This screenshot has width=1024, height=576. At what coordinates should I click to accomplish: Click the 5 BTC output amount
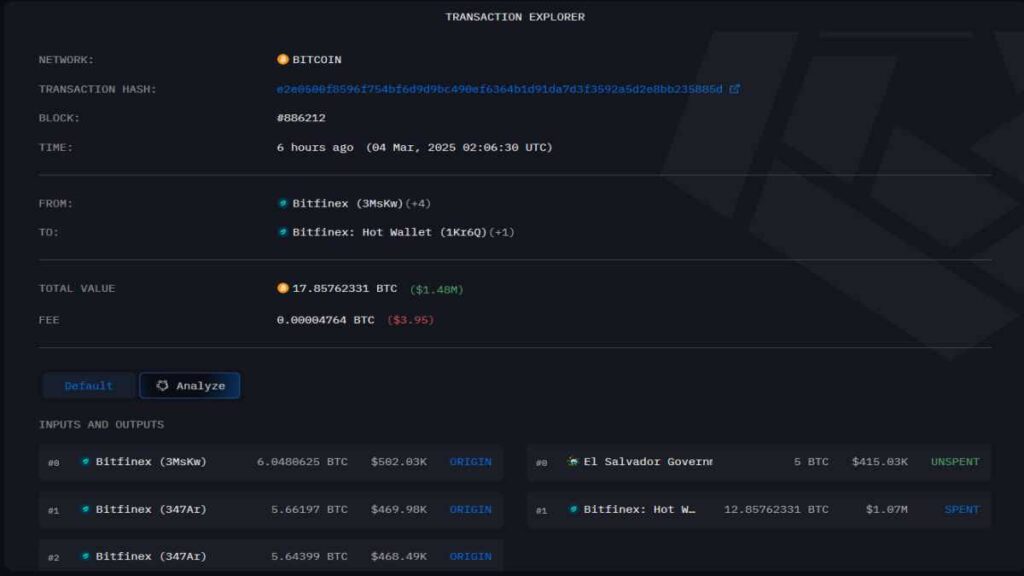point(811,462)
